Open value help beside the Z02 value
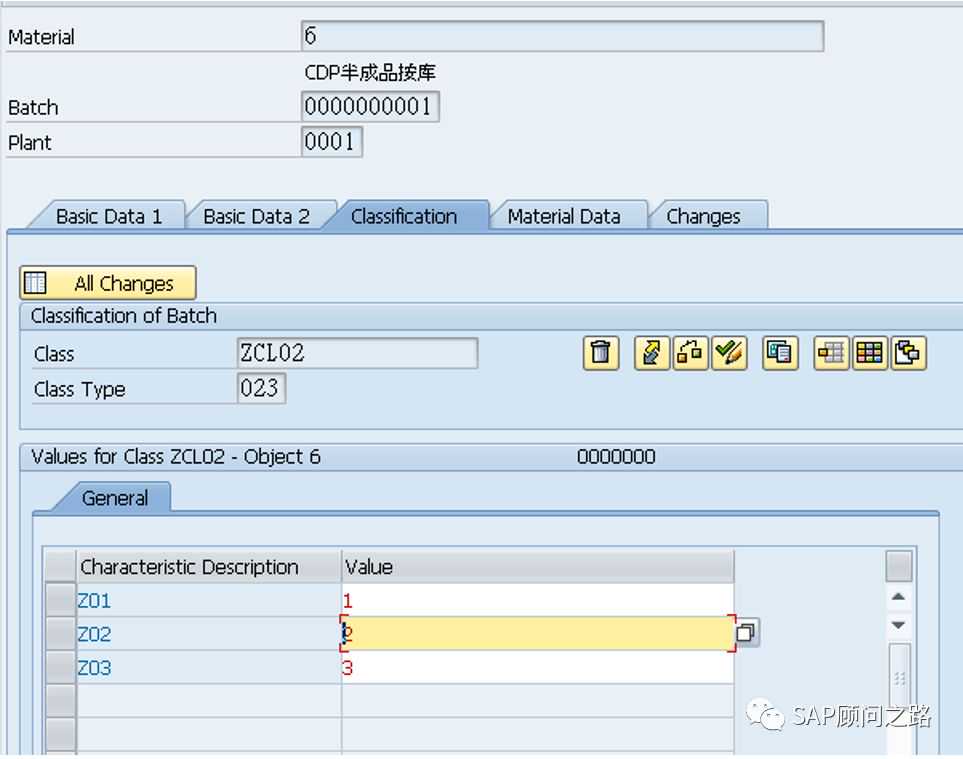Image resolution: width=963 pixels, height=759 pixels. pyautogui.click(x=747, y=633)
